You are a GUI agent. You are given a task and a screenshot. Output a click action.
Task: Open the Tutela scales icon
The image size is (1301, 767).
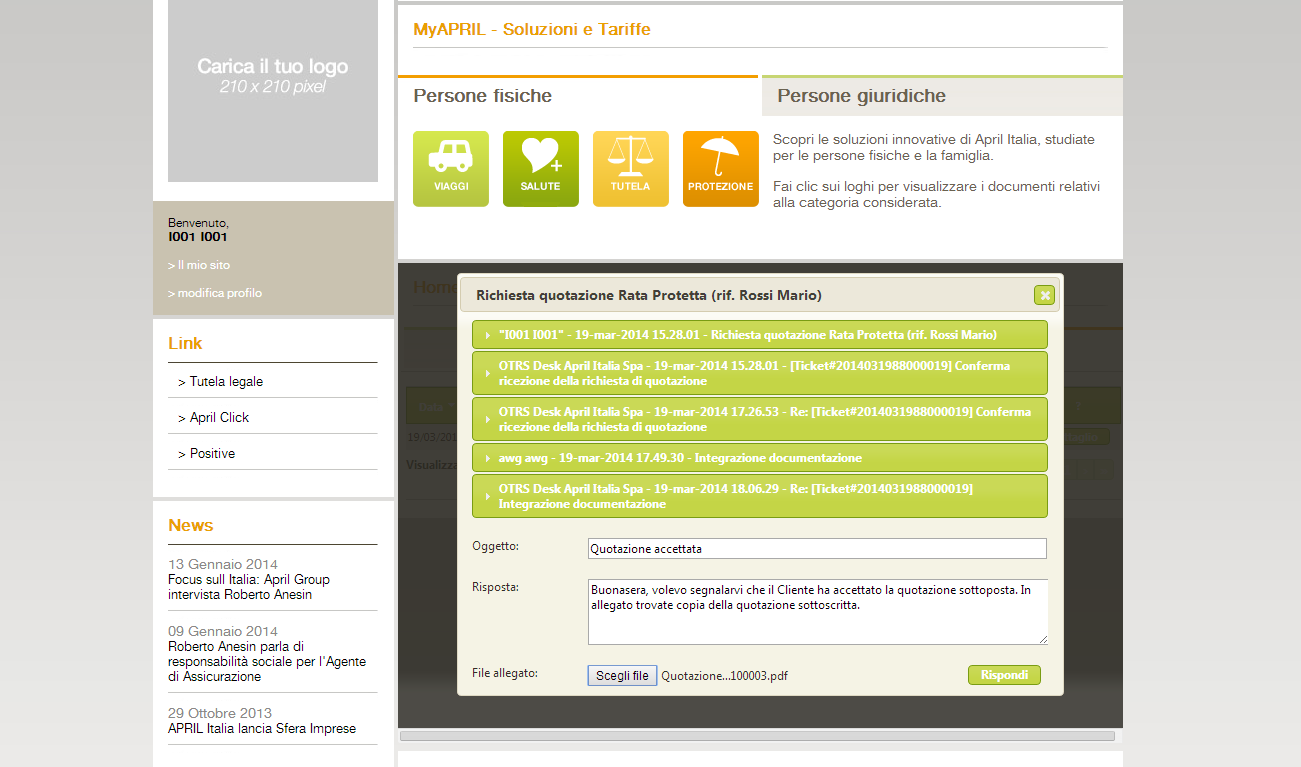tap(631, 169)
